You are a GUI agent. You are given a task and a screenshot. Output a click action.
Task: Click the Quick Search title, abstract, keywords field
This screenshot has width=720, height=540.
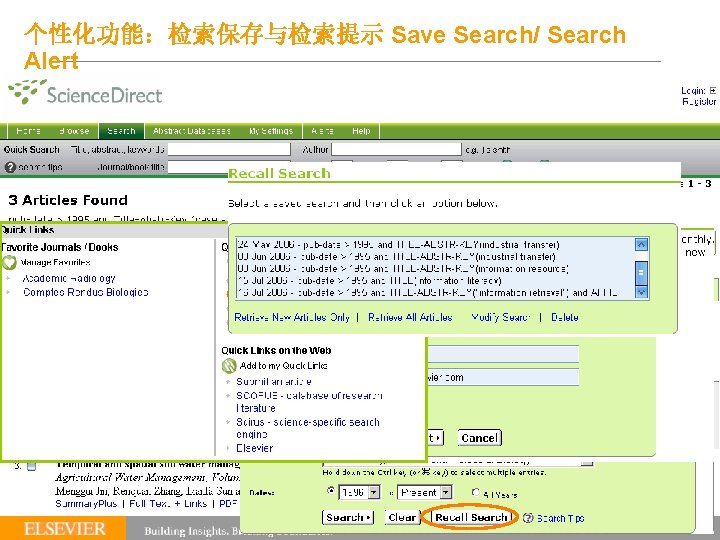229,149
